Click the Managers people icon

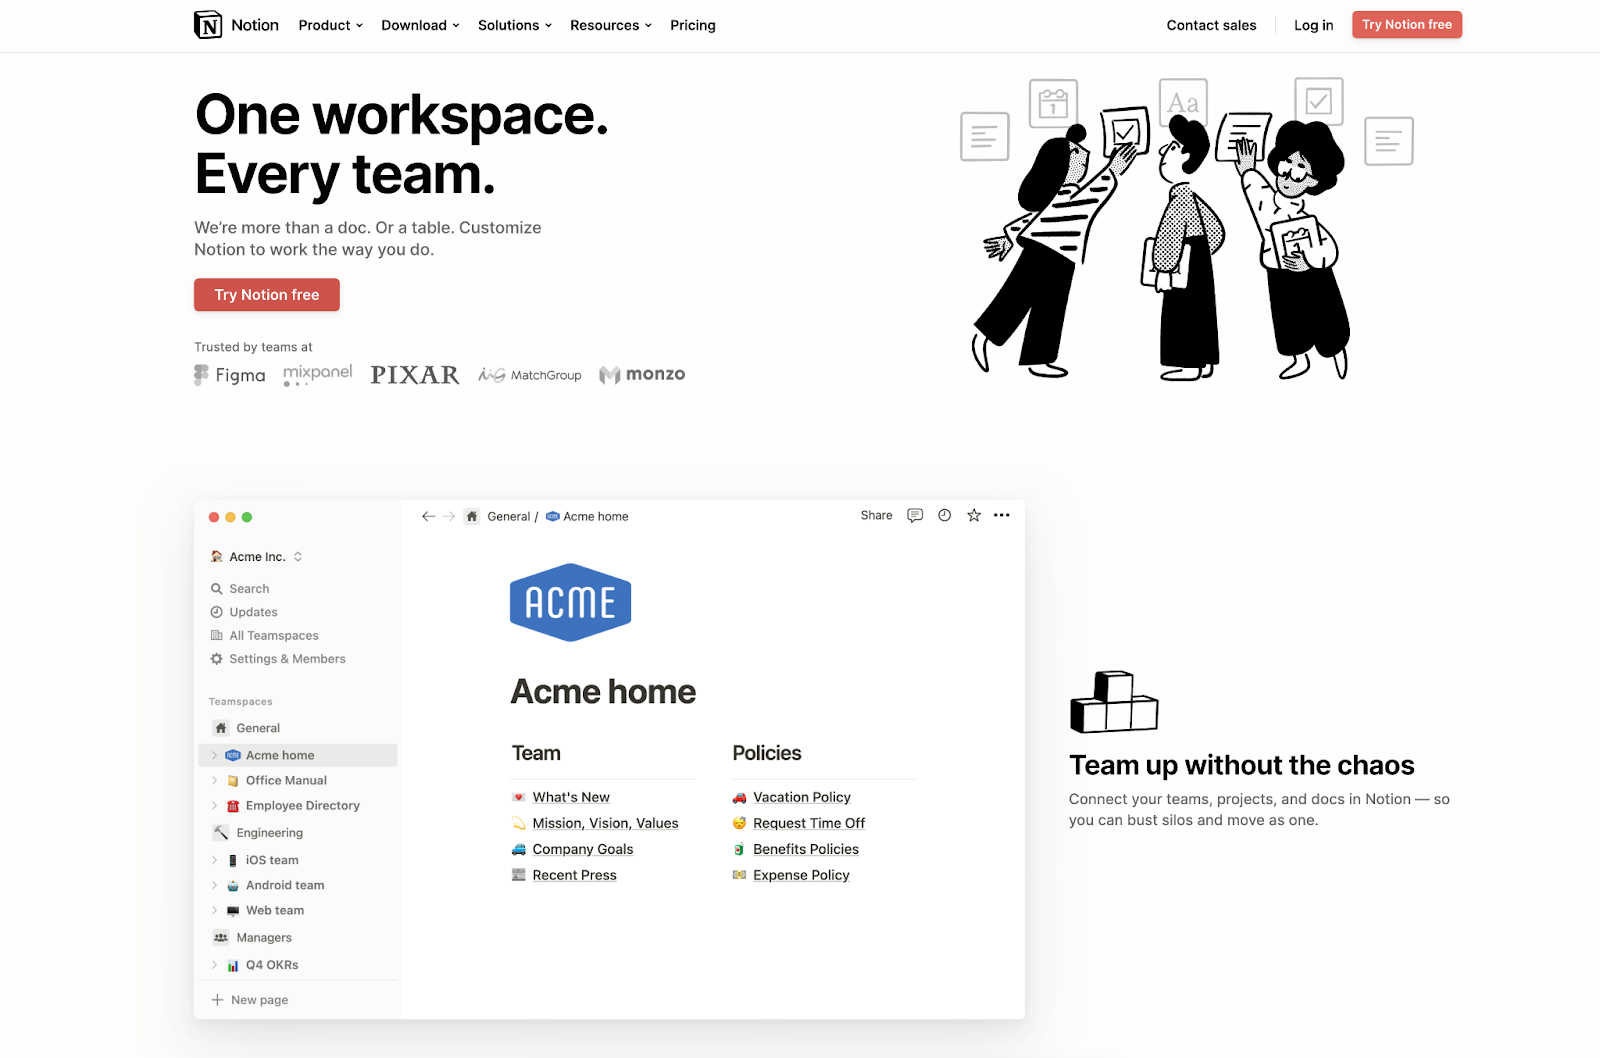pos(221,938)
